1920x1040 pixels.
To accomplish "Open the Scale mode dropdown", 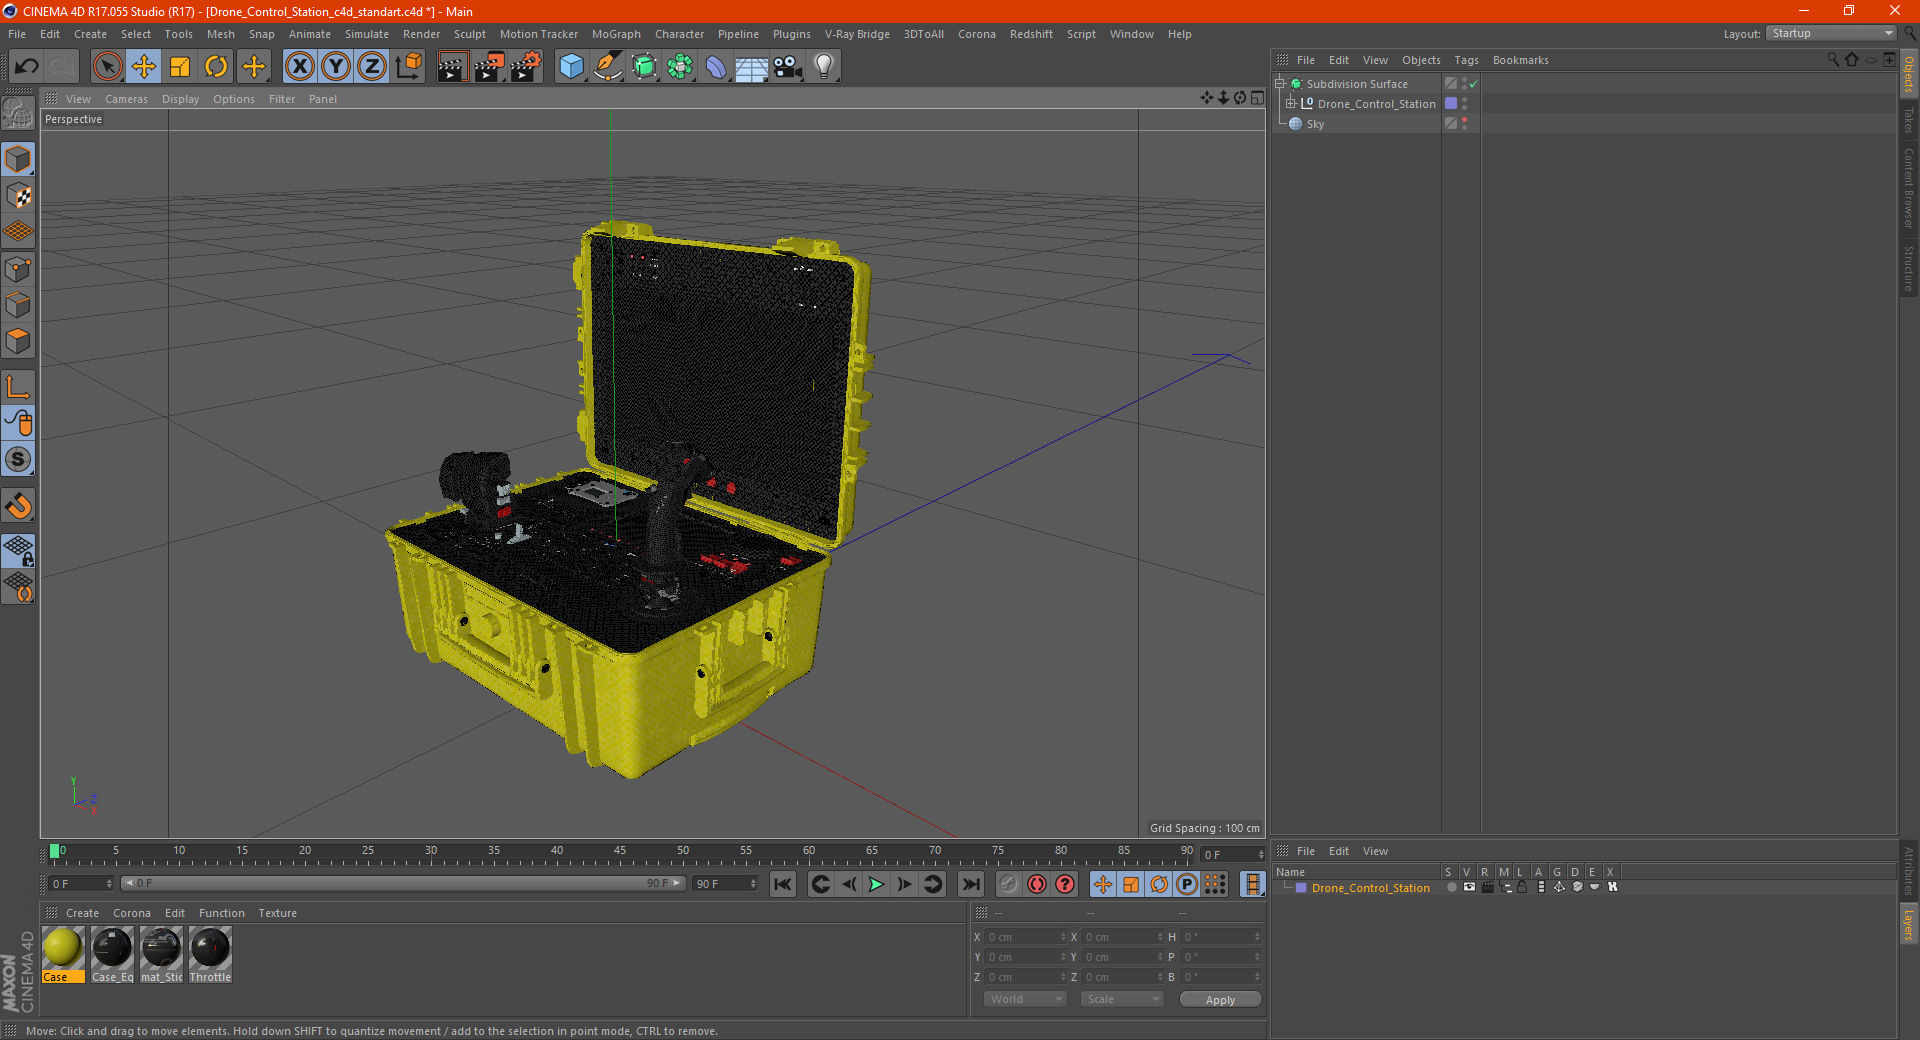I will pos(1122,999).
